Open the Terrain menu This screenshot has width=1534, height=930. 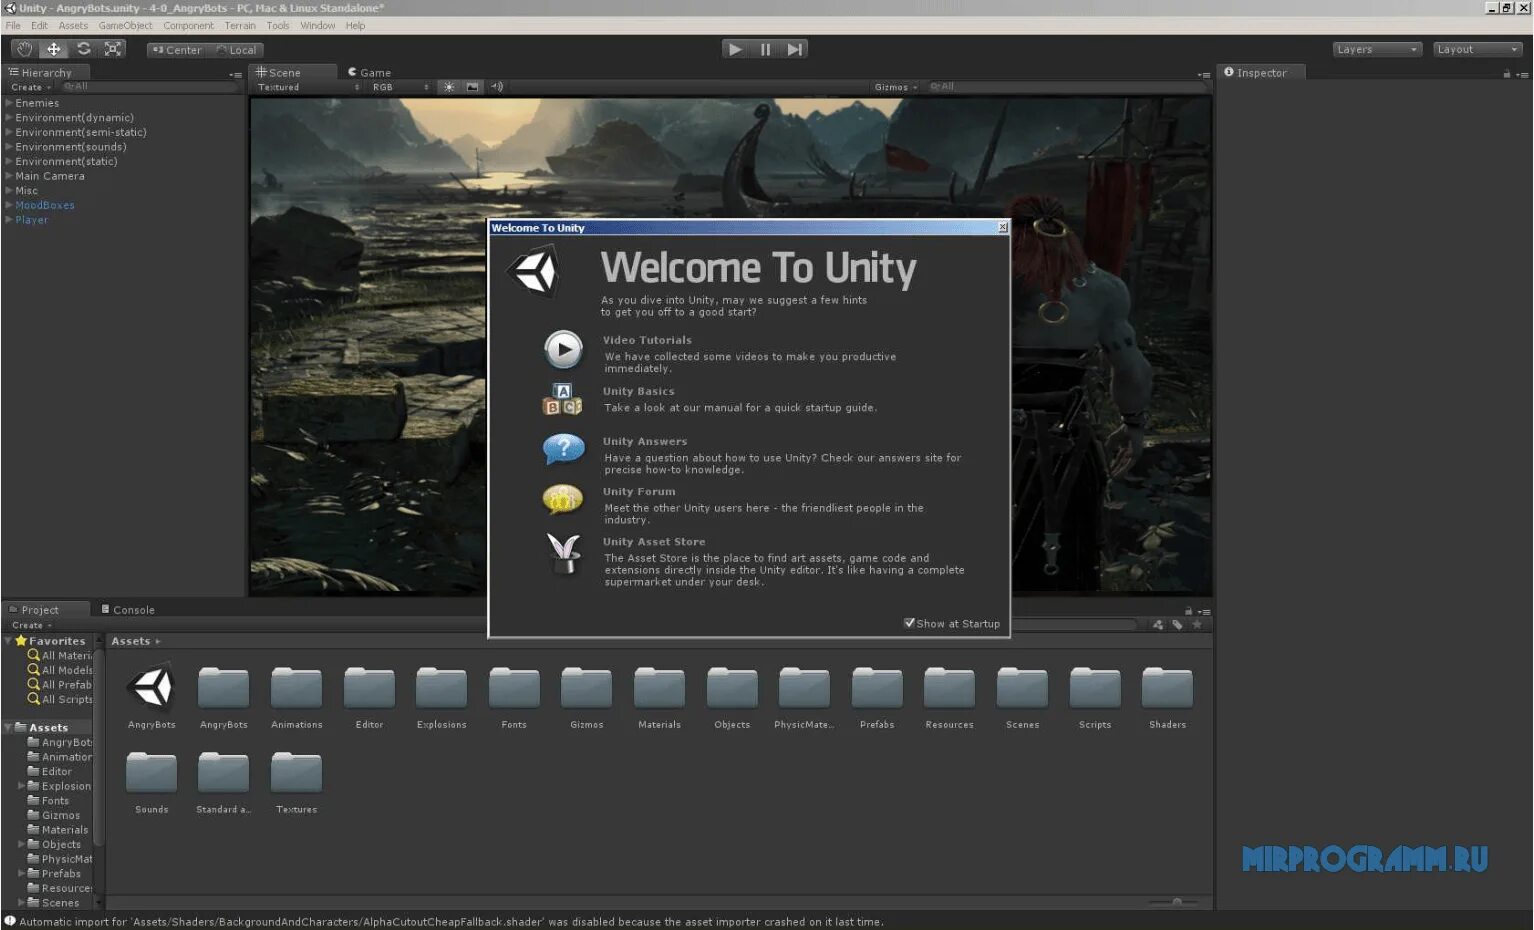pos(240,26)
